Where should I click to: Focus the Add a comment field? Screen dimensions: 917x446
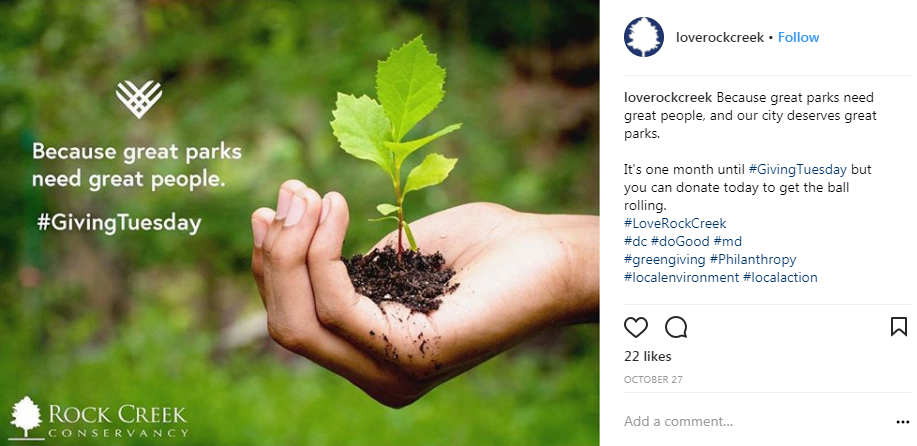tap(754, 421)
